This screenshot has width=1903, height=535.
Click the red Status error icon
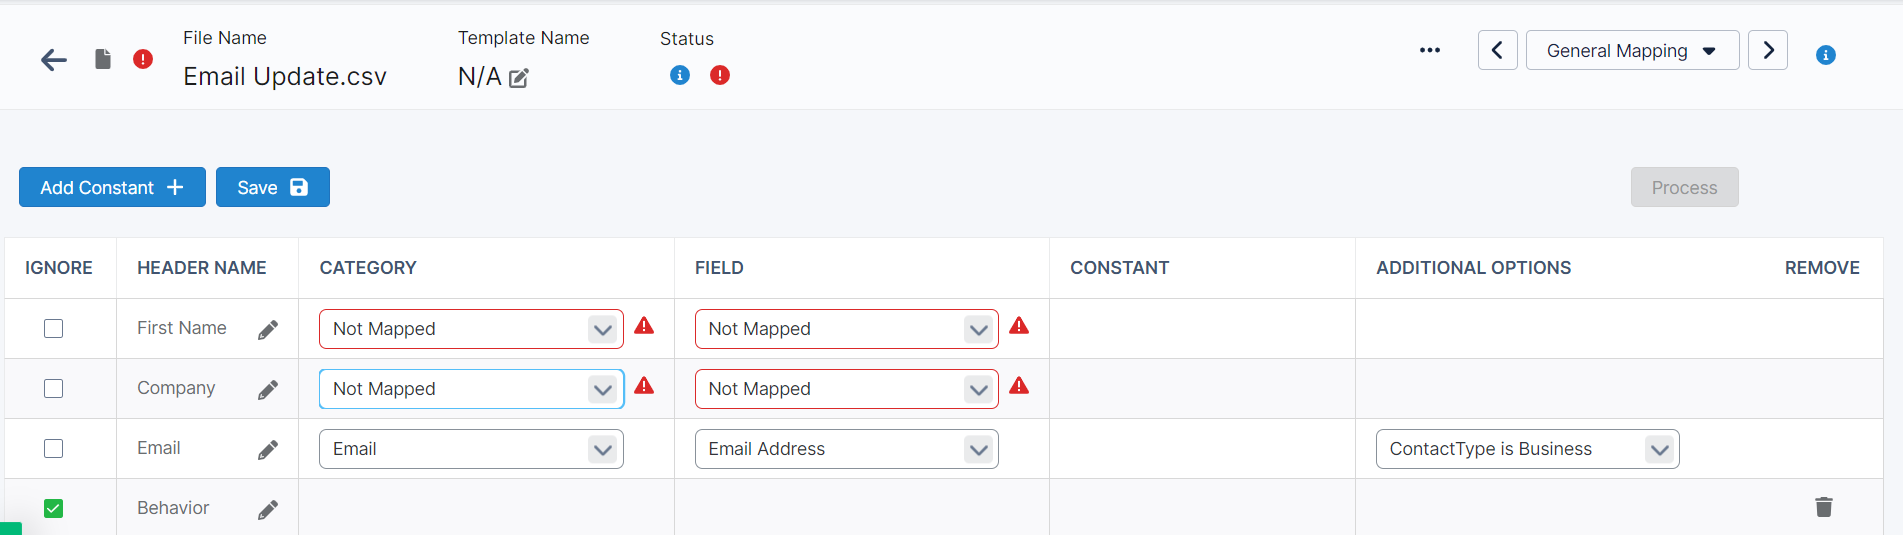click(720, 75)
